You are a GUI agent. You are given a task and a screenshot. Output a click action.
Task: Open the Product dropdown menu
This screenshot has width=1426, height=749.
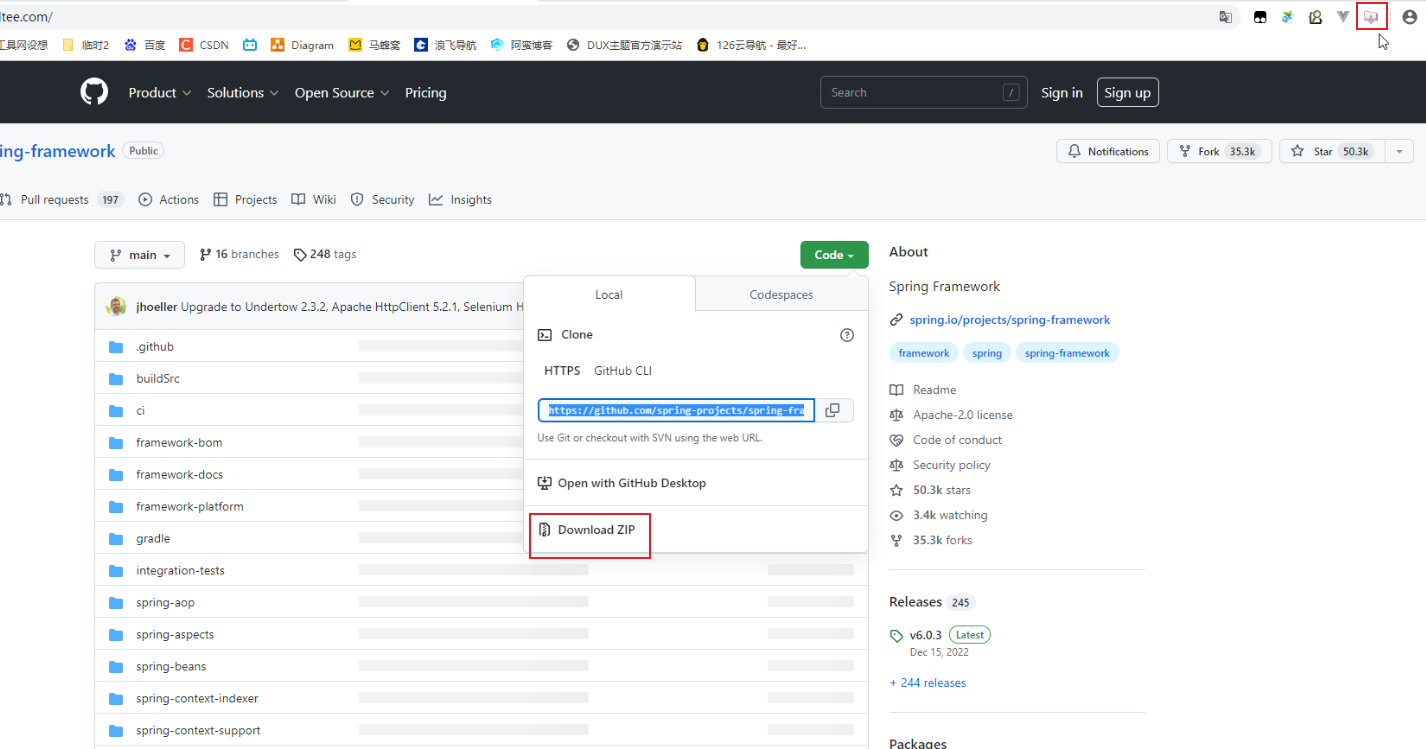(160, 93)
